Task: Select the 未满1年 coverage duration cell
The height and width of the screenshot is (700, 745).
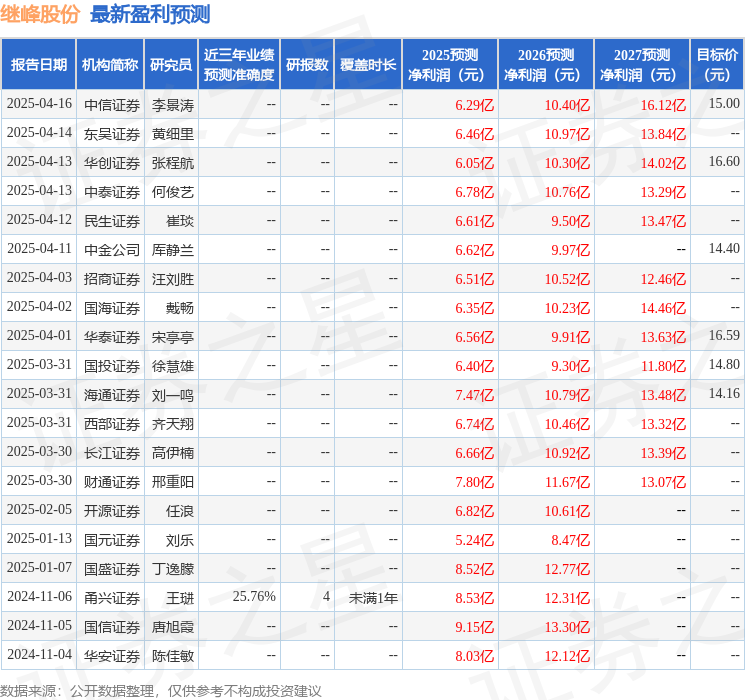Action: (x=373, y=598)
